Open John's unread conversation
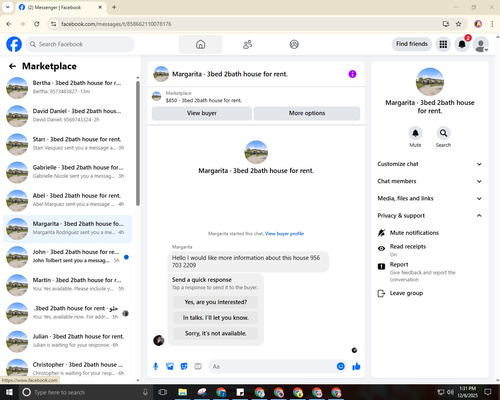The image size is (500, 400). tap(68, 257)
